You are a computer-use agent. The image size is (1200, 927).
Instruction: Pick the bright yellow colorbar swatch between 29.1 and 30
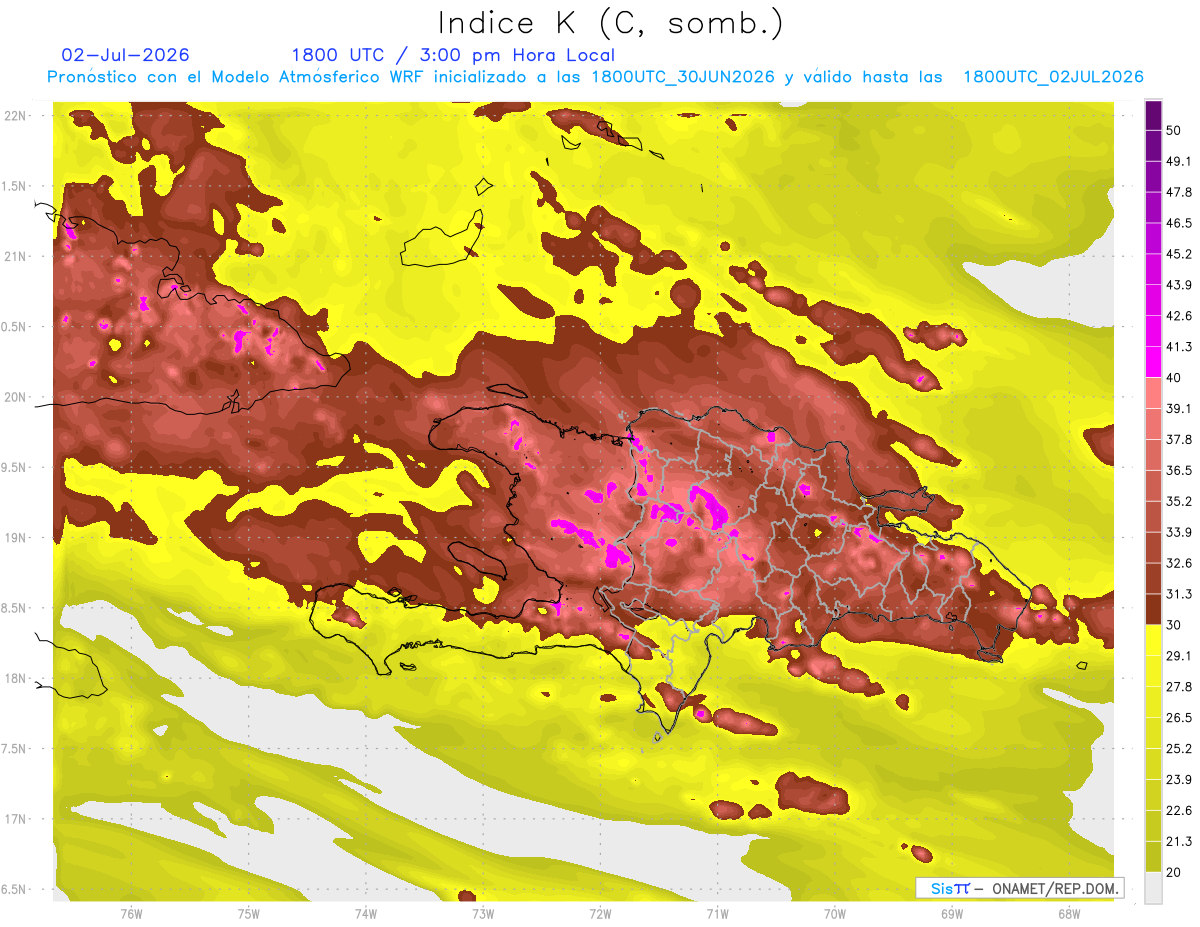(1153, 640)
